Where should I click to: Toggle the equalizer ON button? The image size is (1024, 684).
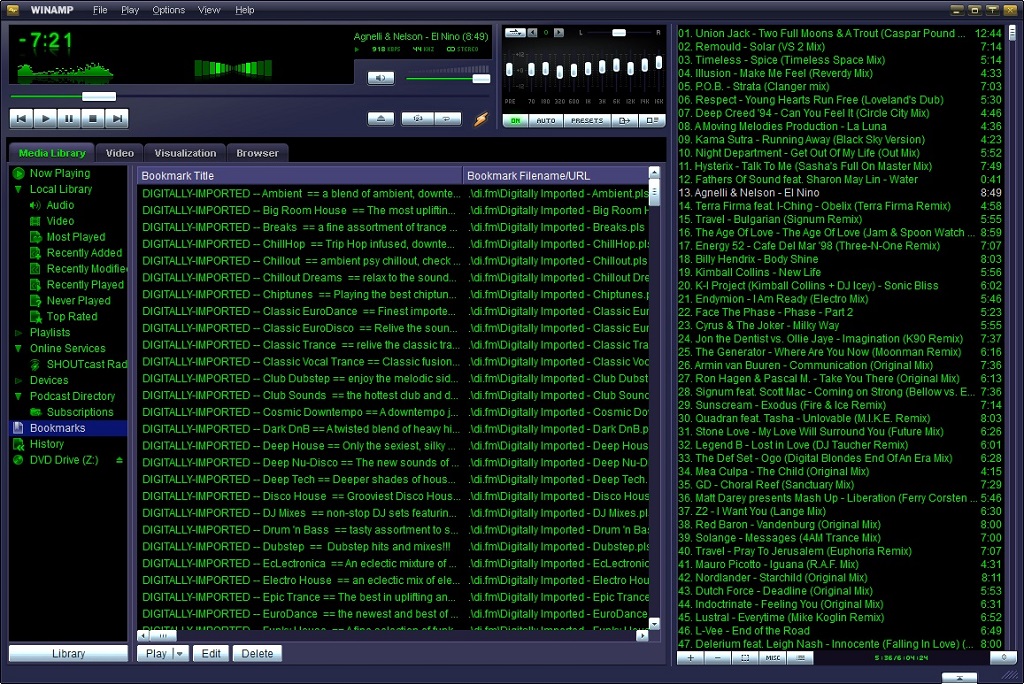point(516,118)
